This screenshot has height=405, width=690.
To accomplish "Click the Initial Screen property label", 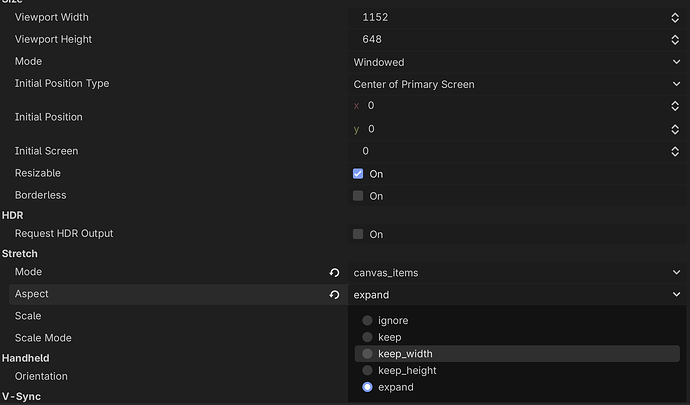I will click(x=46, y=151).
